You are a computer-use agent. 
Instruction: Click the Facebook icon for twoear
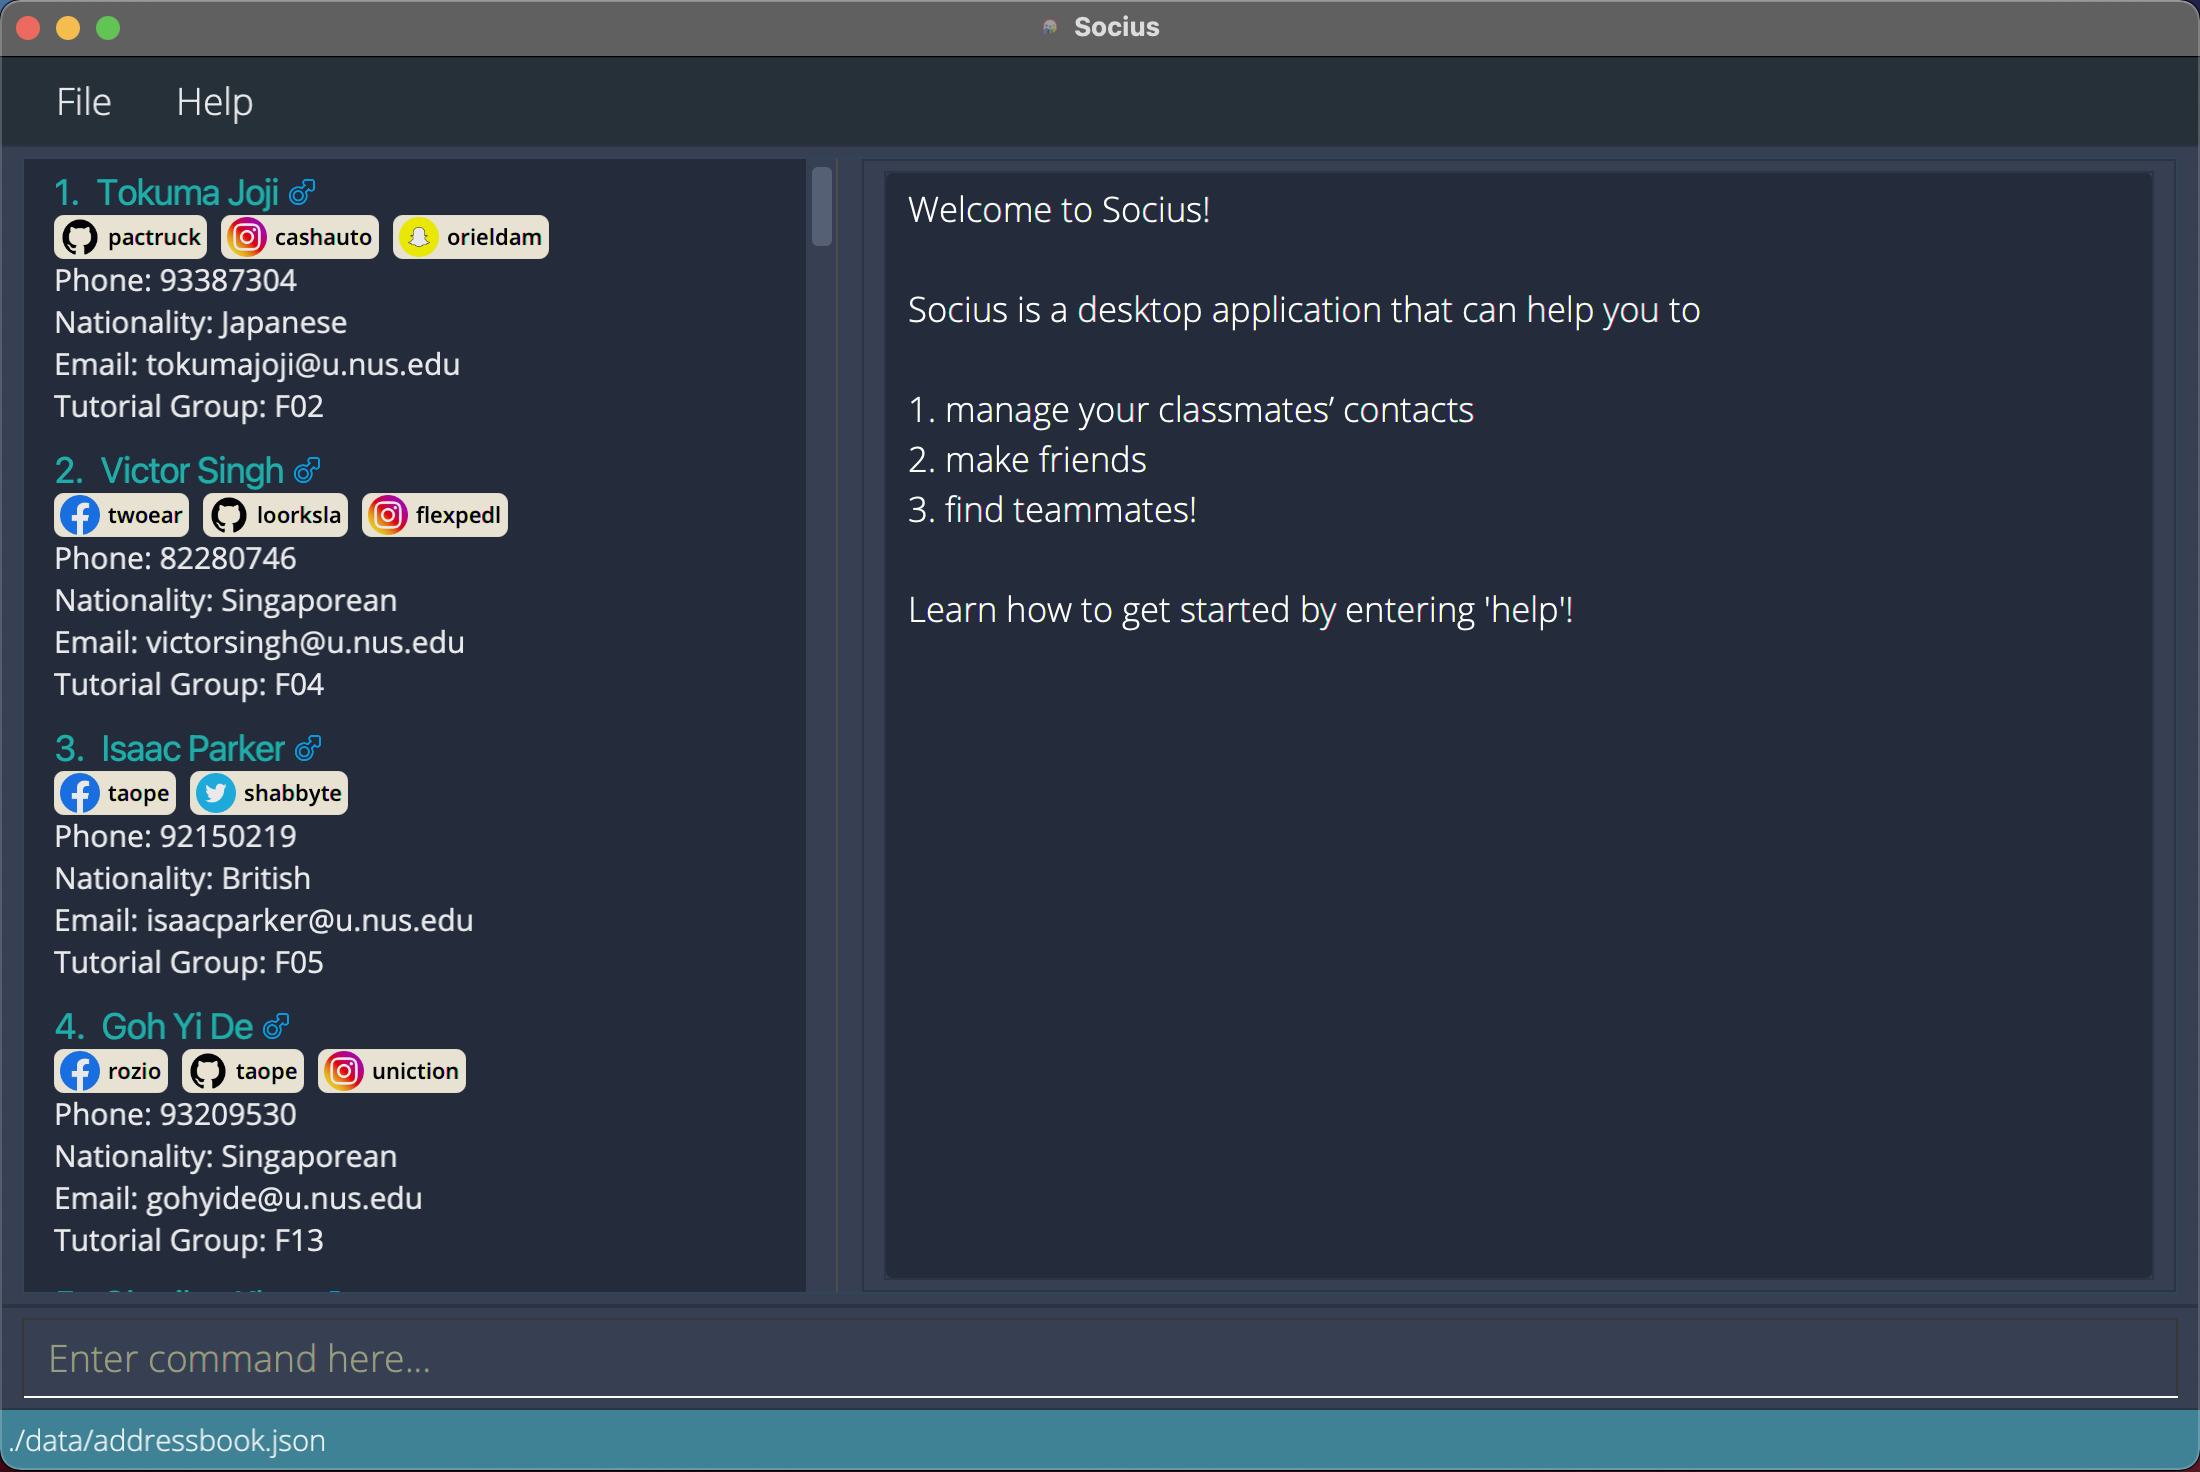[x=80, y=515]
